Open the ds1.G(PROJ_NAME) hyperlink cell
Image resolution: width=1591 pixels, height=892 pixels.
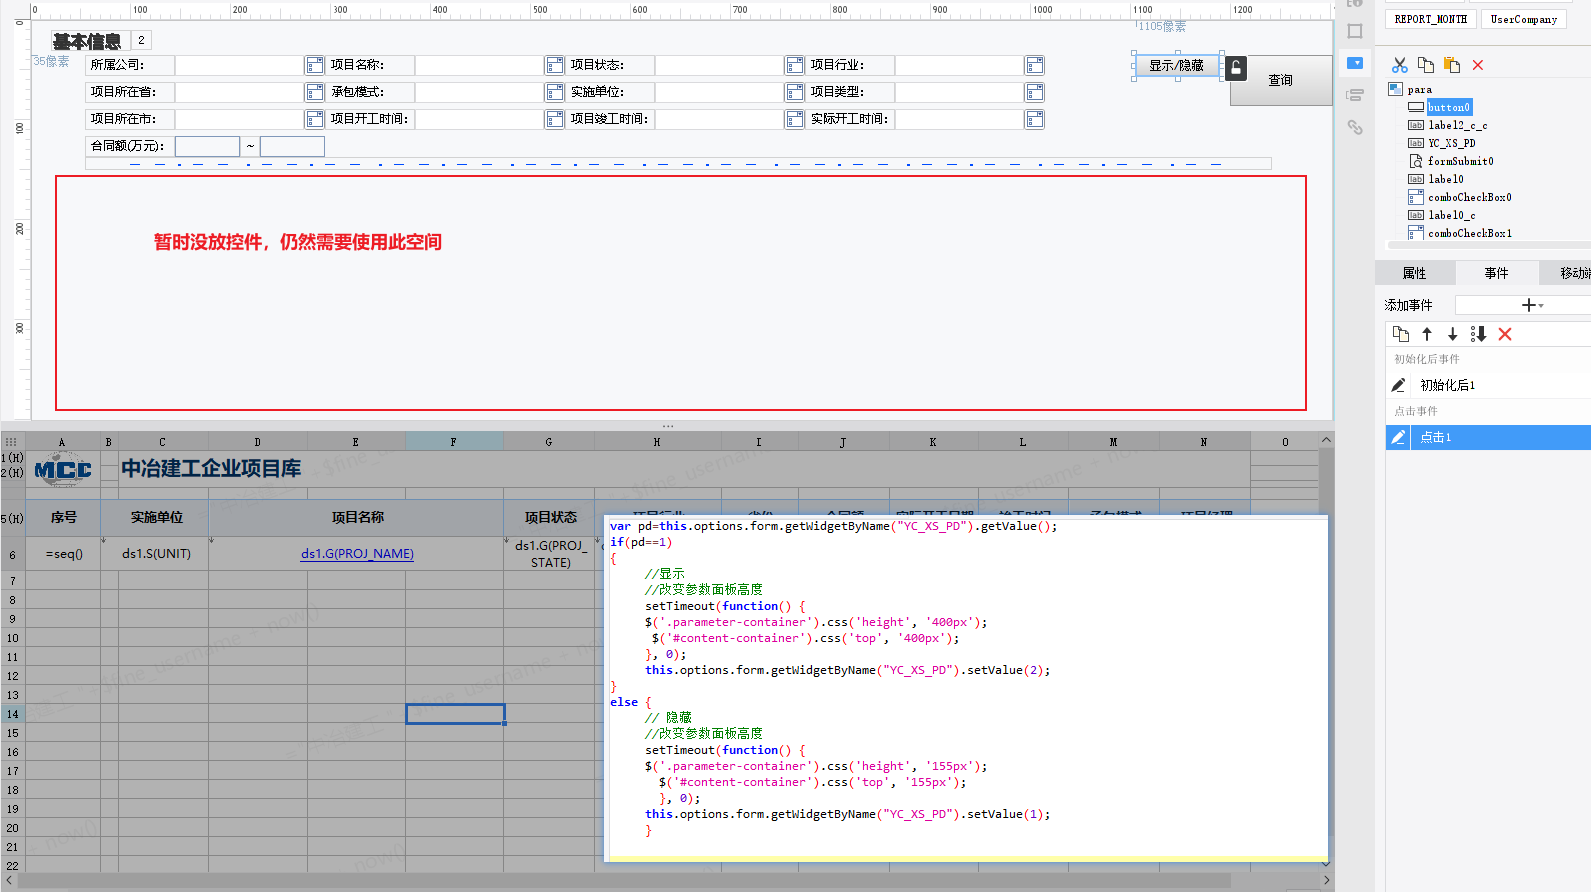[x=357, y=553]
